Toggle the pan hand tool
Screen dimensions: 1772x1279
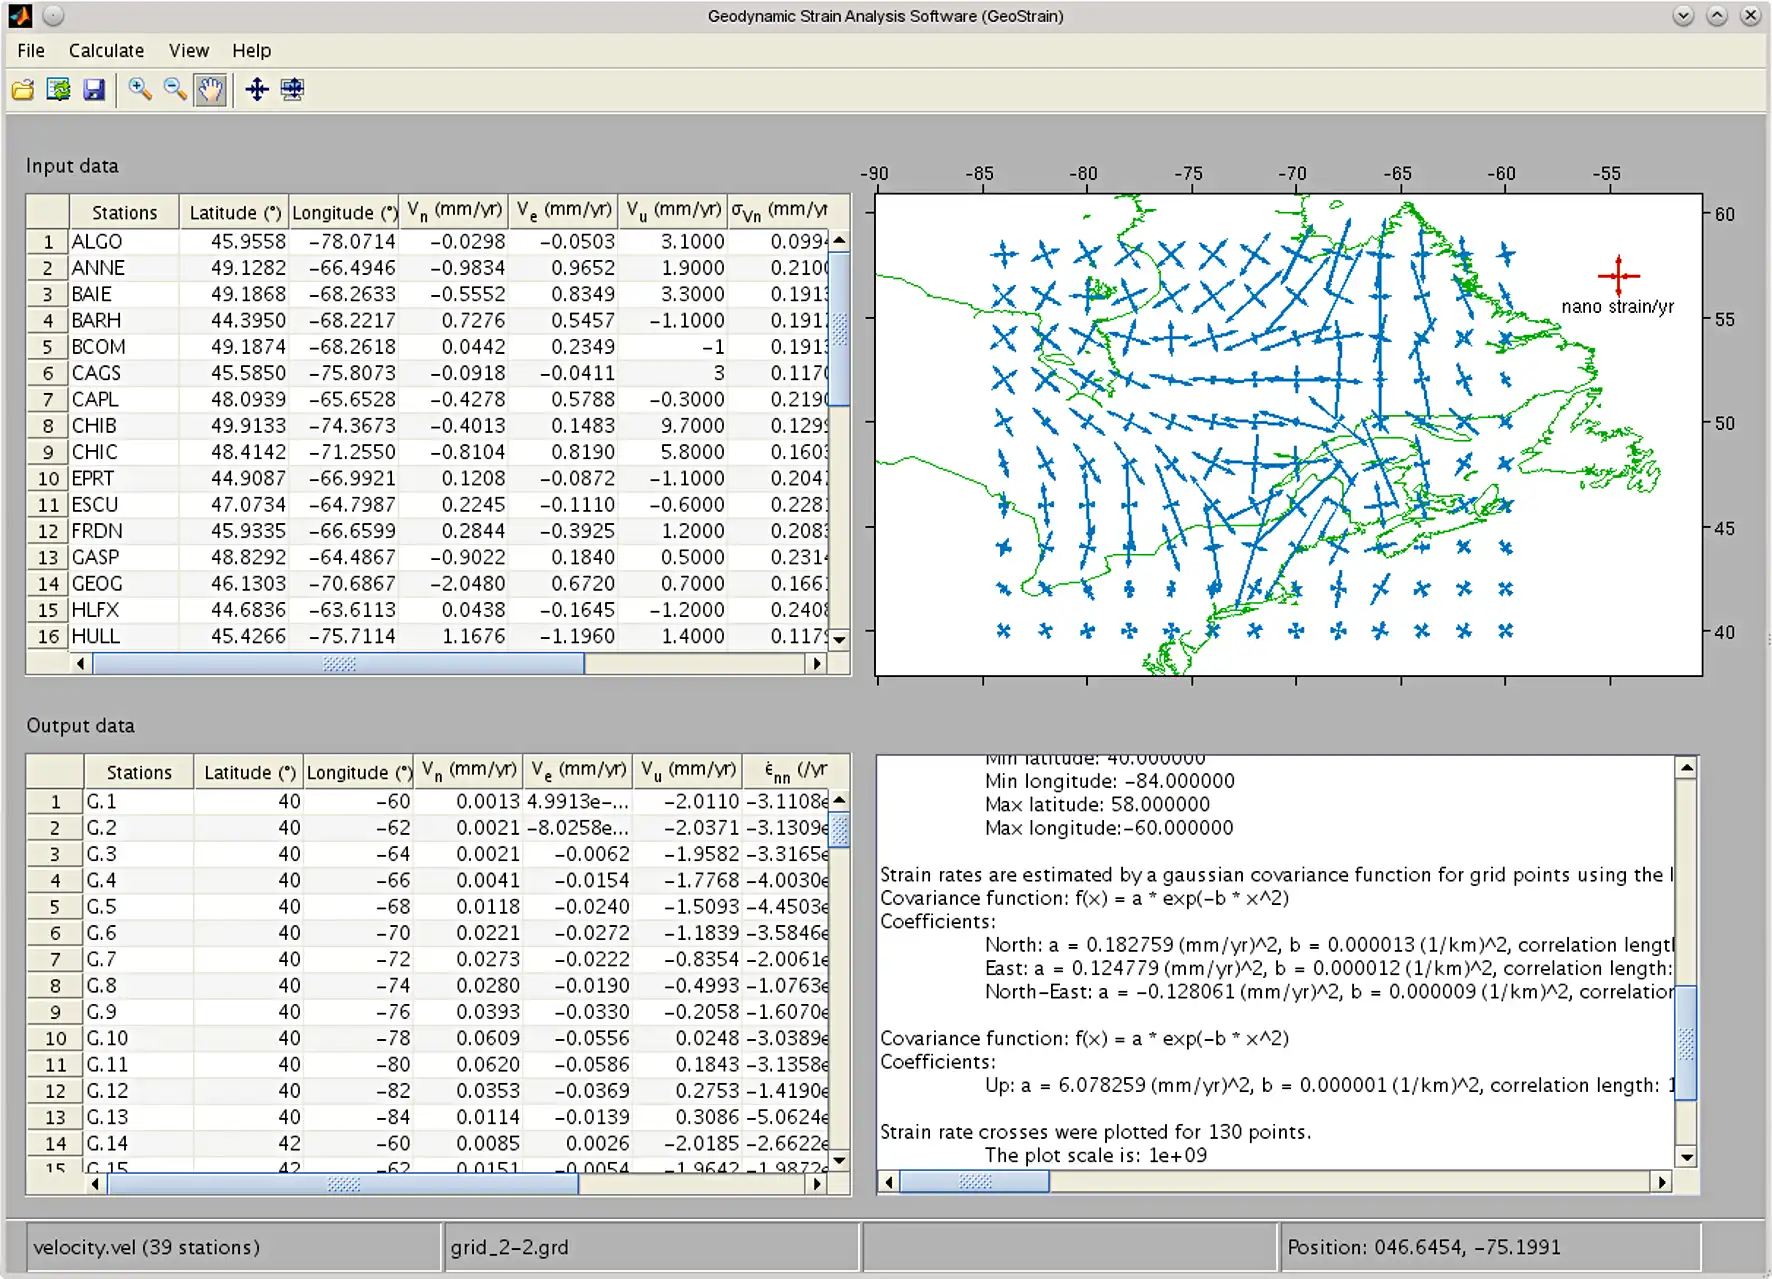click(x=210, y=90)
